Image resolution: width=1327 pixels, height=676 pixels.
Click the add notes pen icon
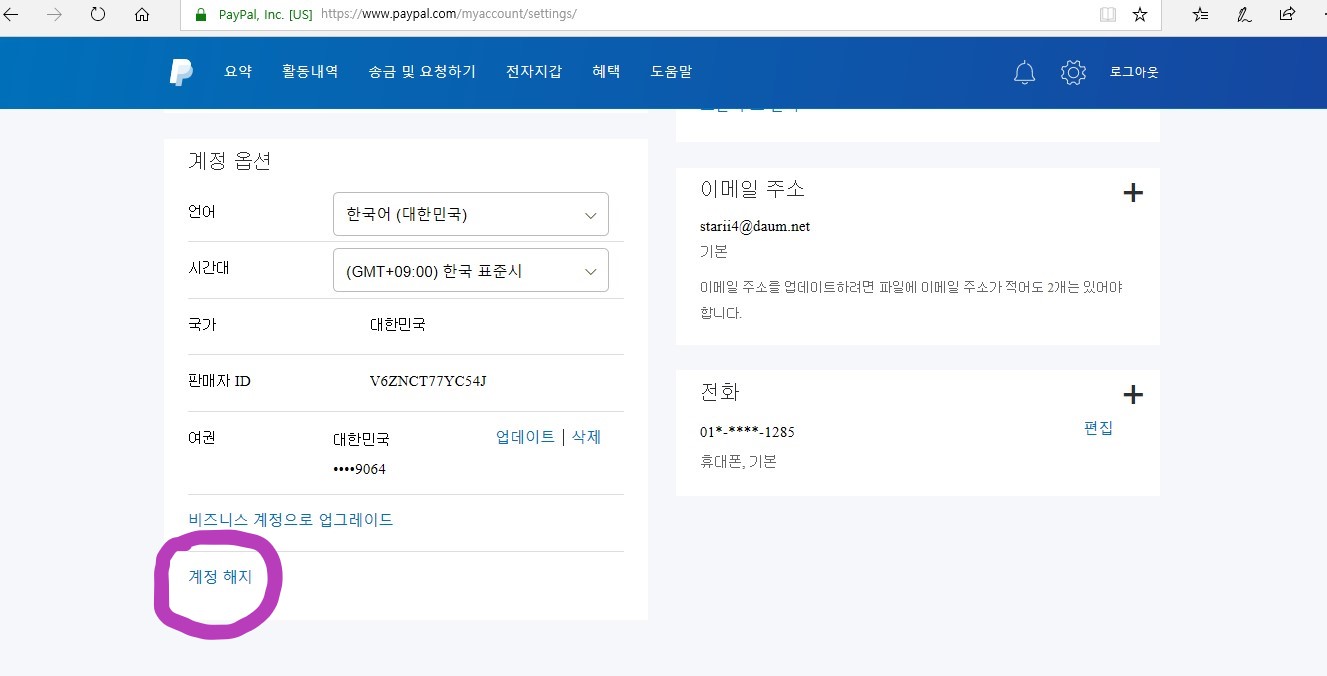point(1244,14)
